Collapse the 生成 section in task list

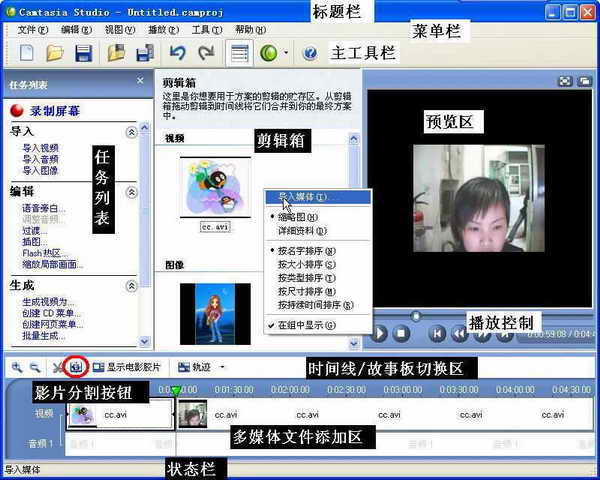point(131,285)
